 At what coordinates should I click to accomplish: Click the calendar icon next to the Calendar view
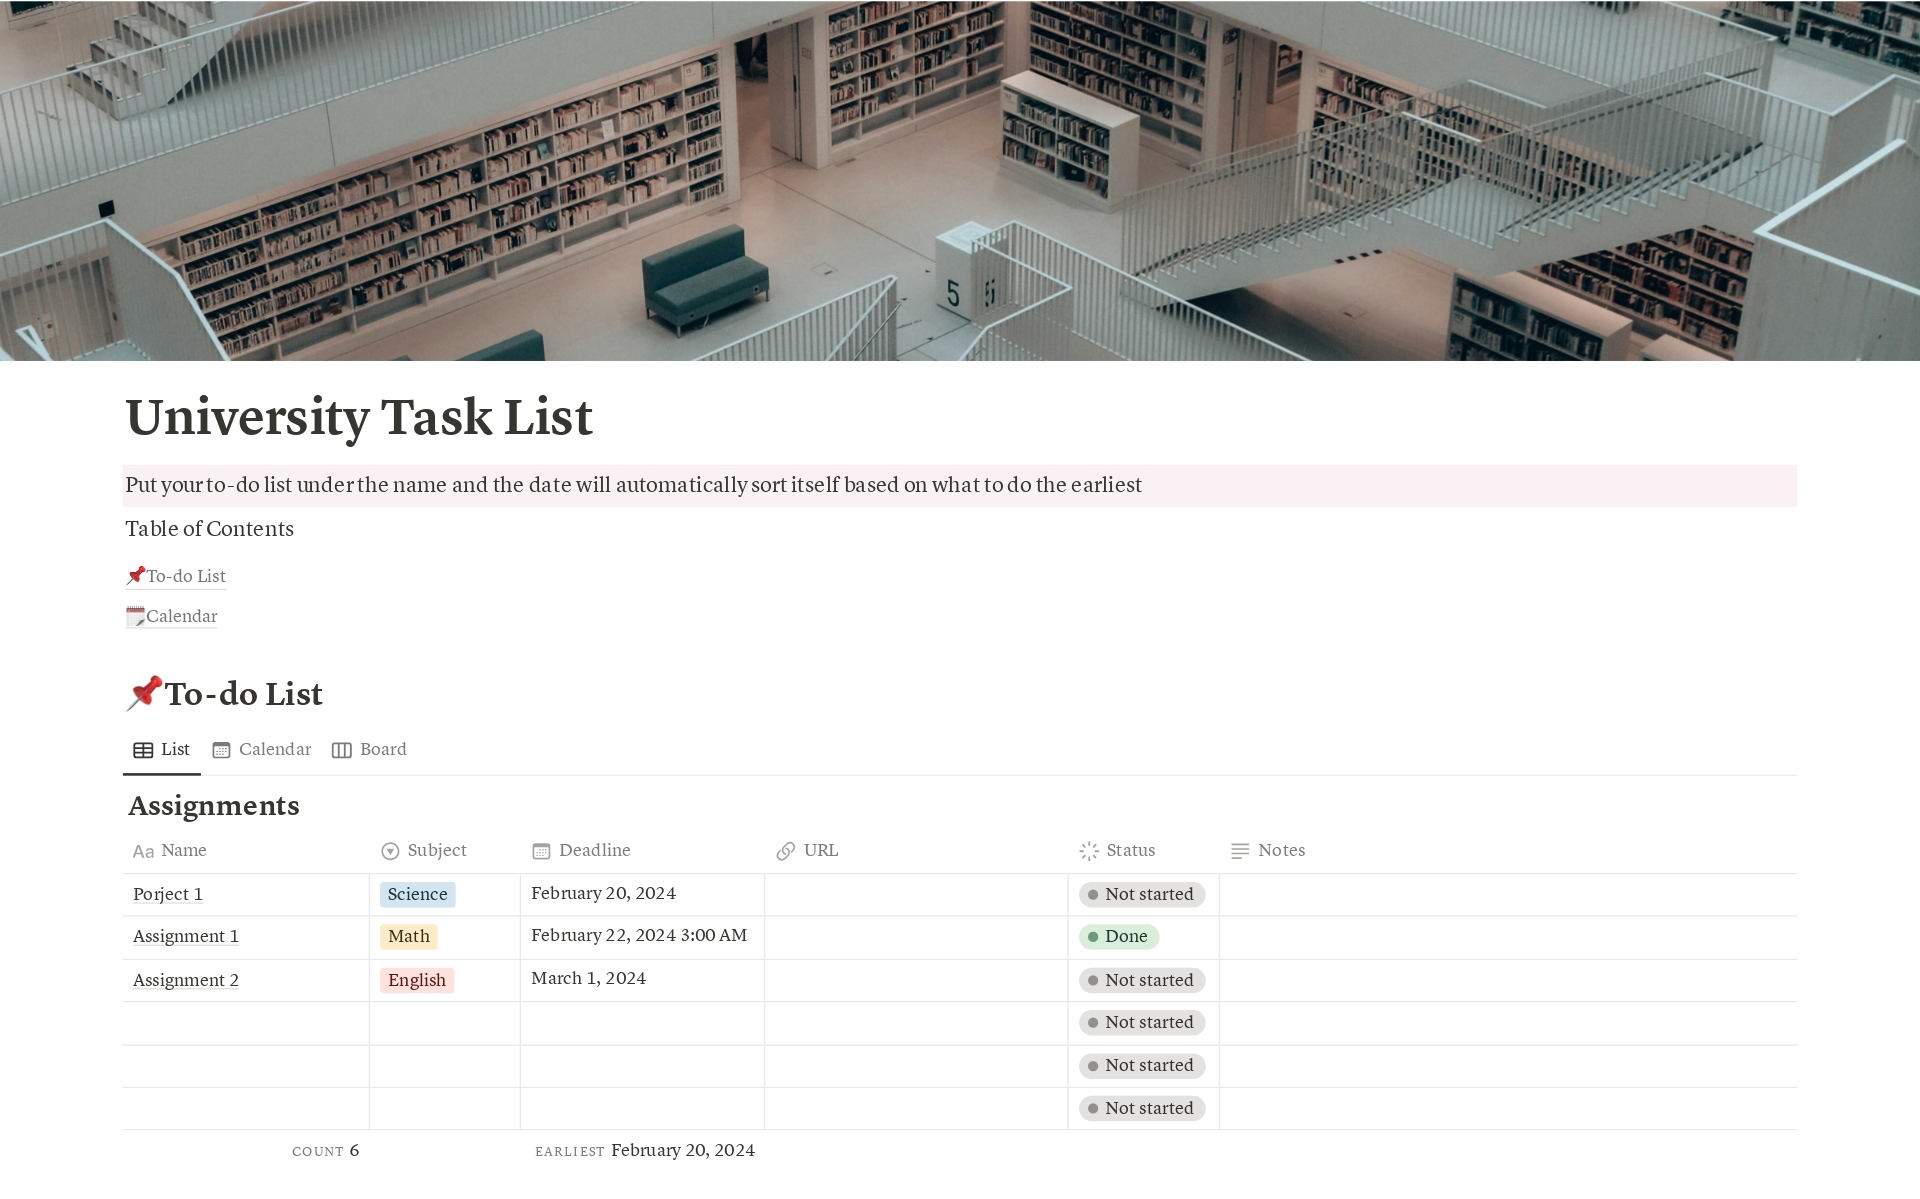click(x=221, y=749)
